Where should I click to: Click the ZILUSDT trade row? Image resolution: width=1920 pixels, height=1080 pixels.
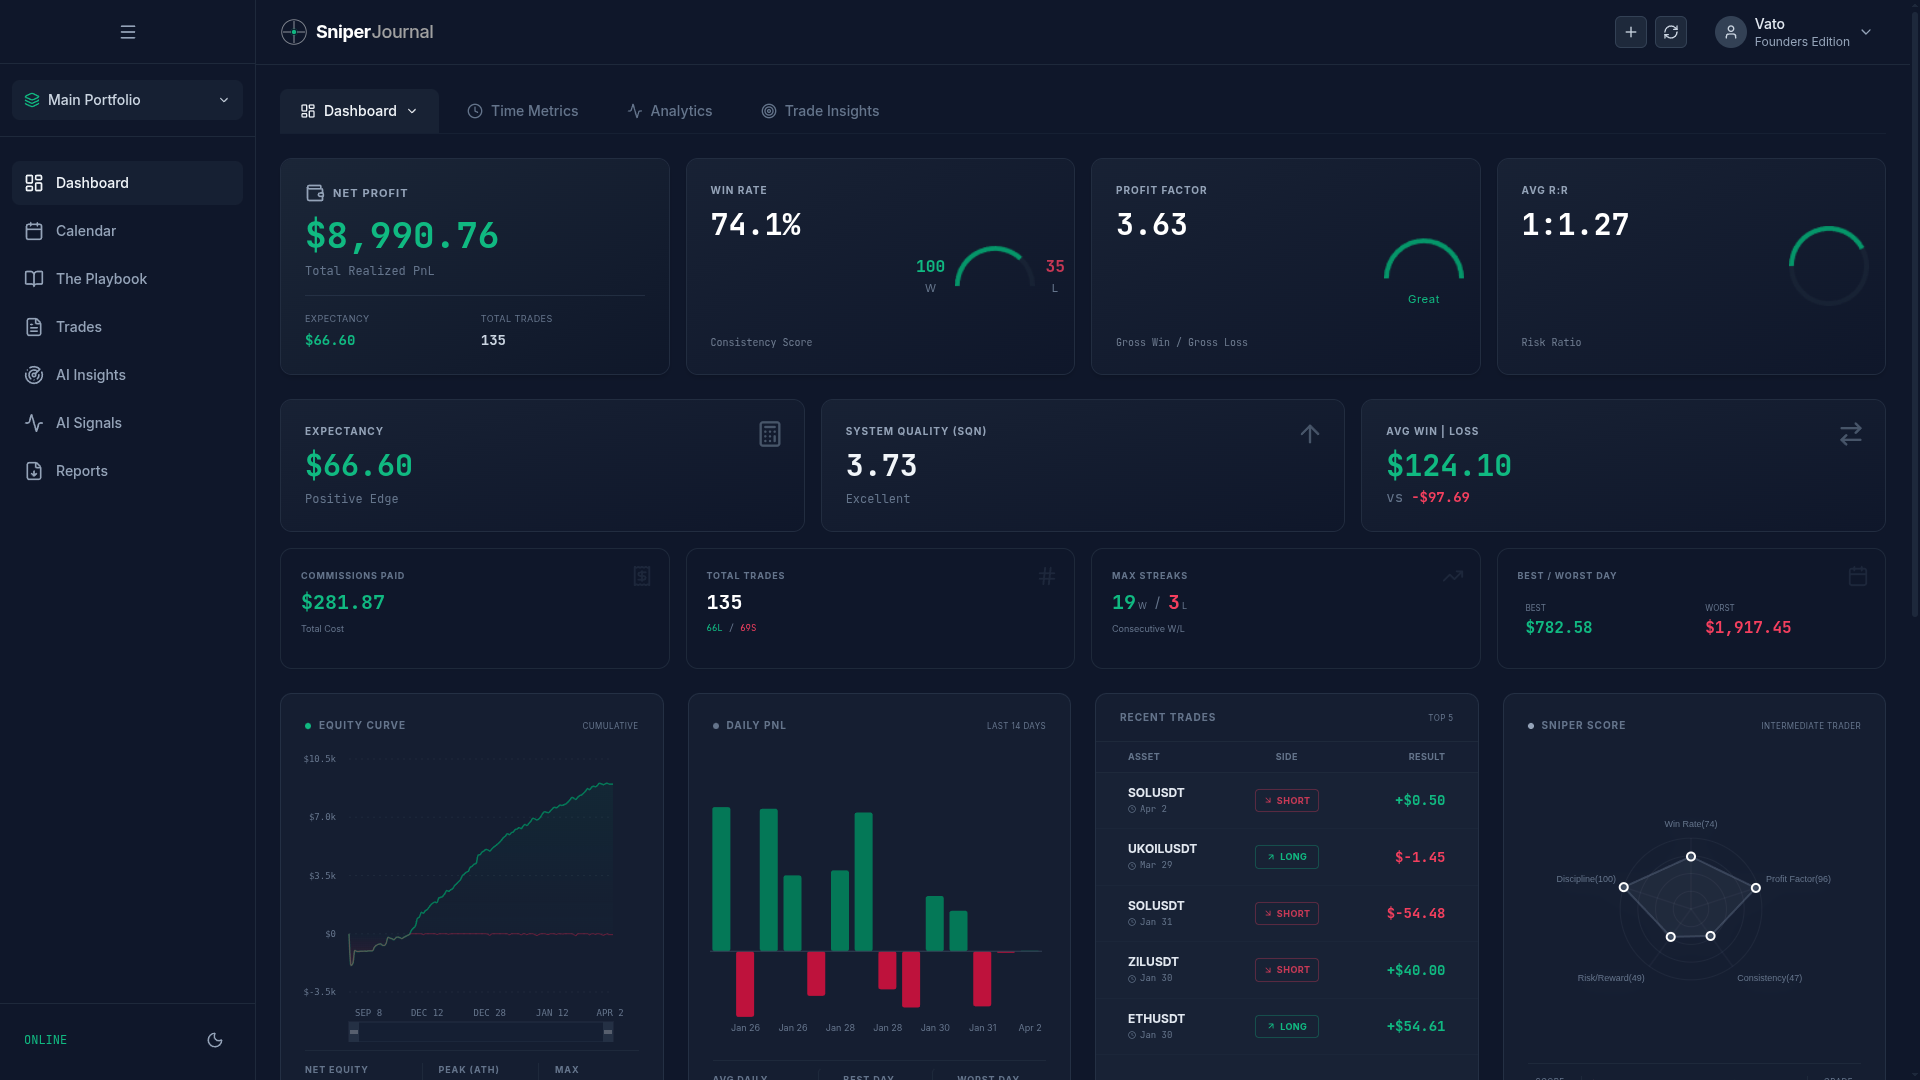[x=1287, y=970]
